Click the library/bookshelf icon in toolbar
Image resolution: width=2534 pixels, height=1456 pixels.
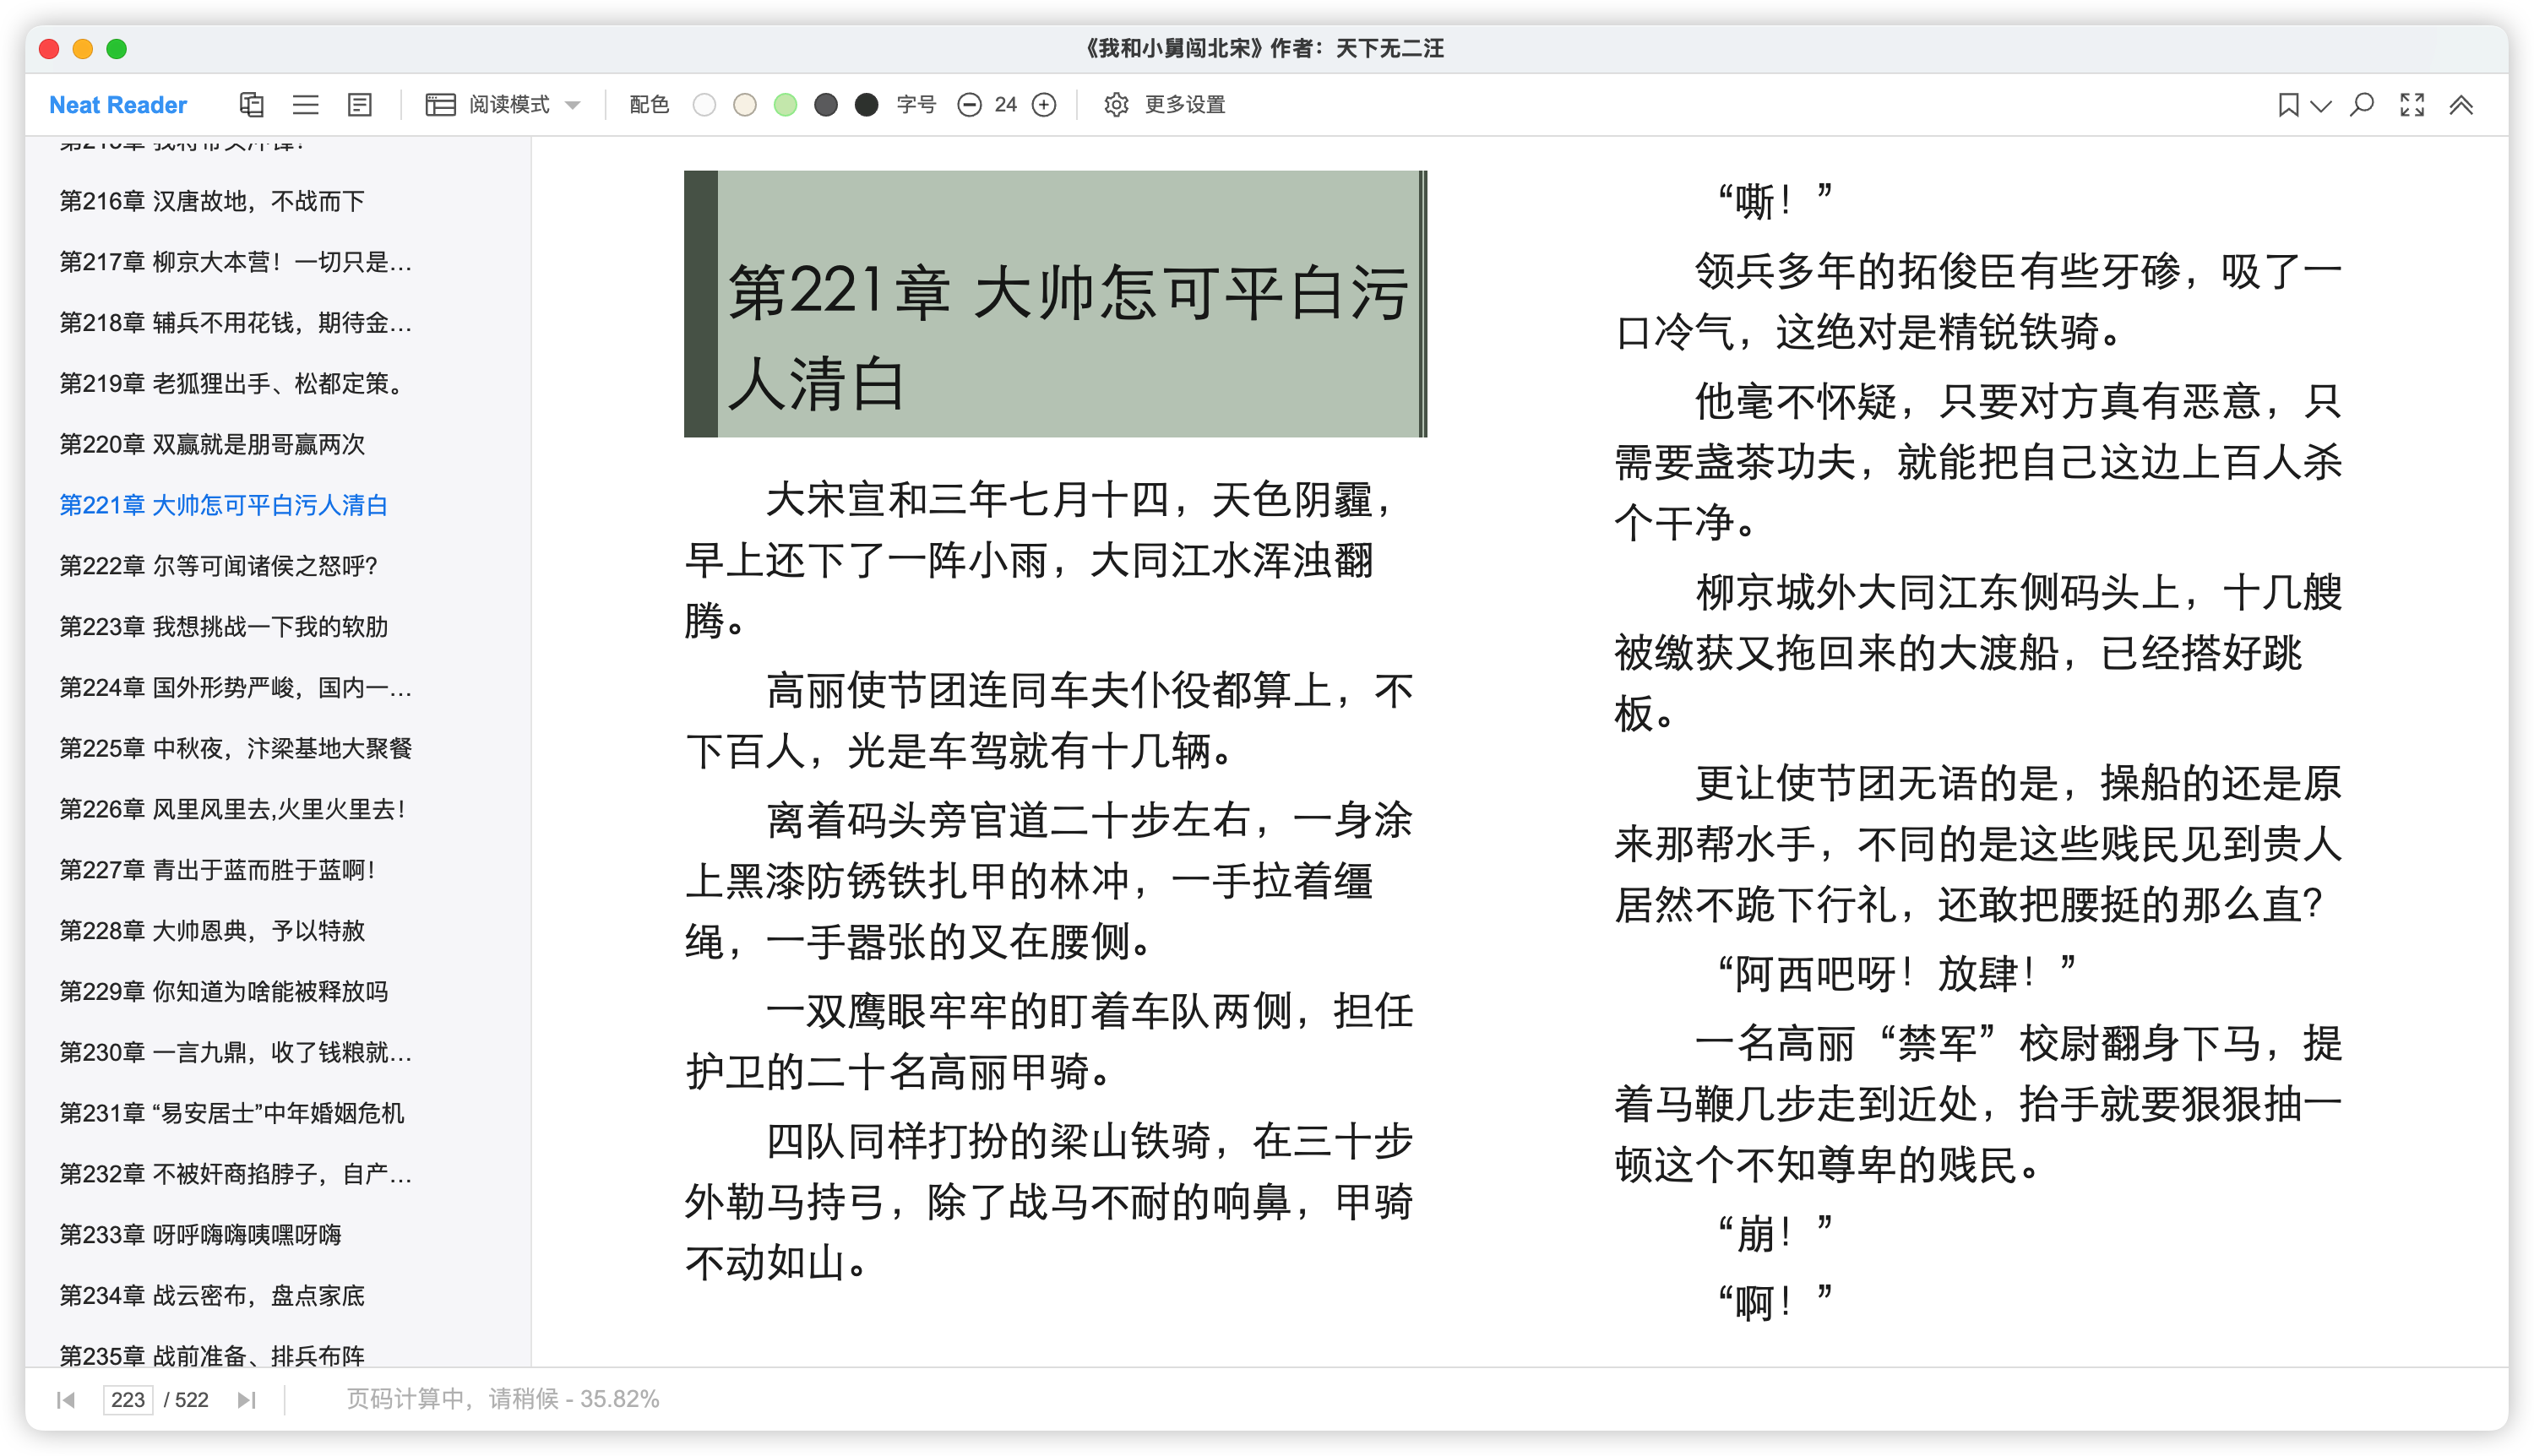tap(251, 105)
